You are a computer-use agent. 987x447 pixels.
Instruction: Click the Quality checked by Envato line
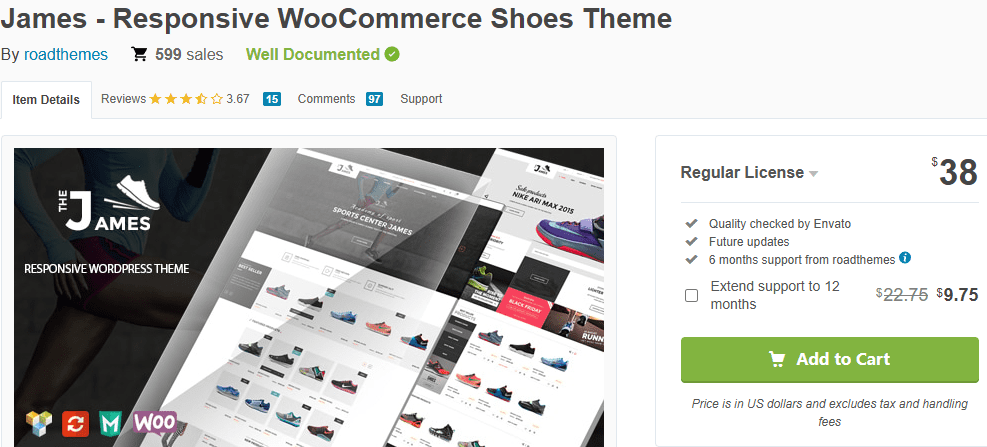(780, 224)
